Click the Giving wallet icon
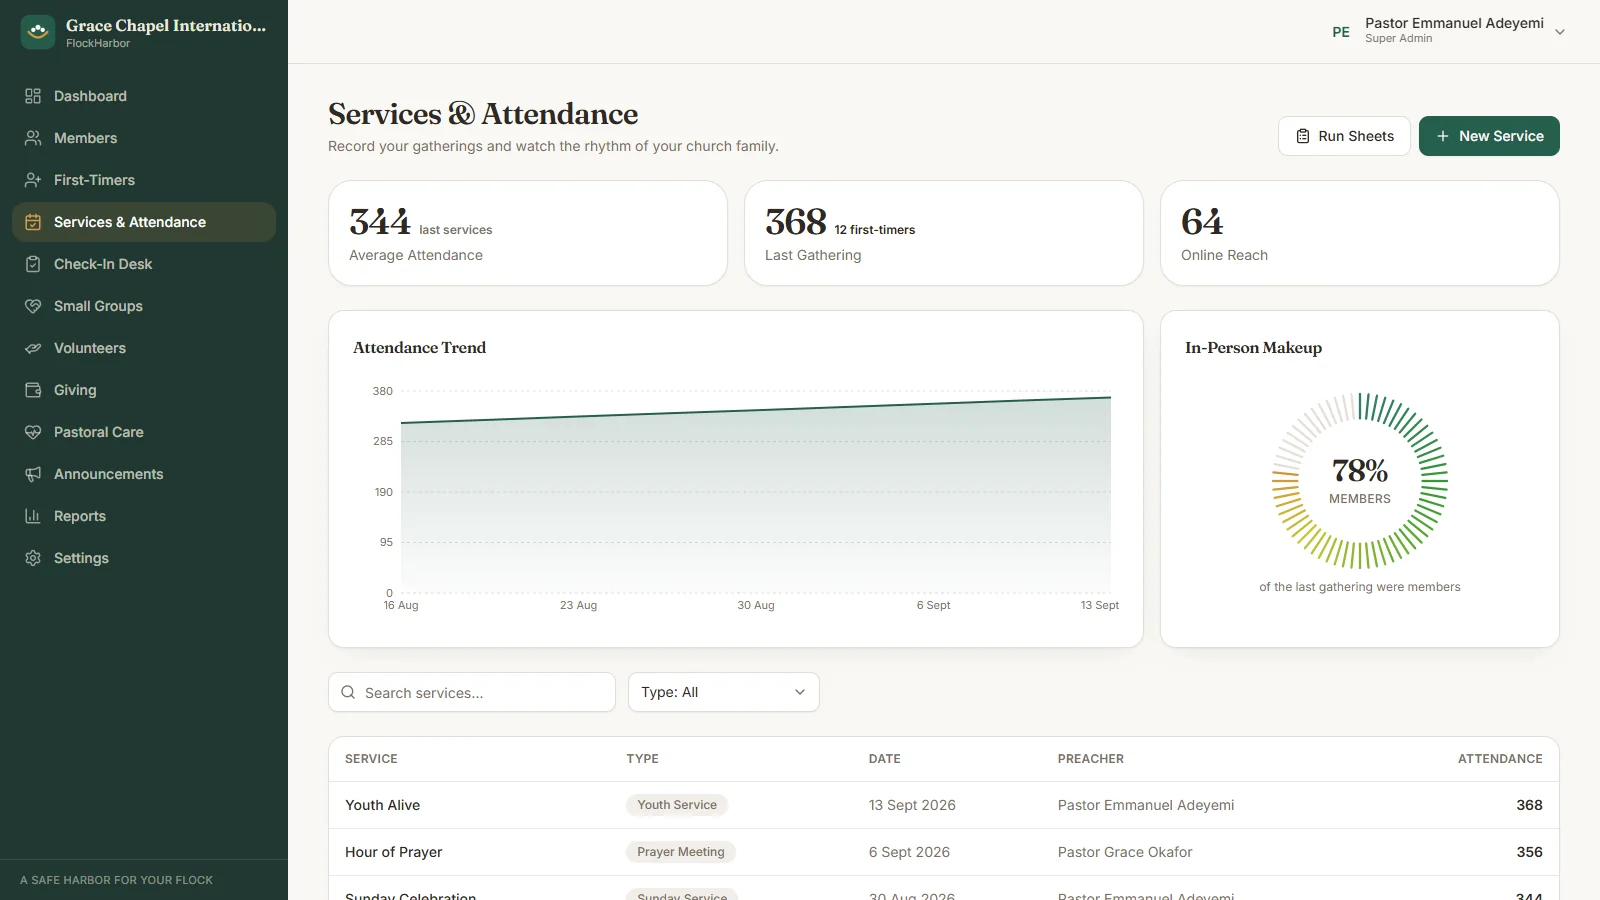Image resolution: width=1600 pixels, height=900 pixels. pyautogui.click(x=33, y=390)
